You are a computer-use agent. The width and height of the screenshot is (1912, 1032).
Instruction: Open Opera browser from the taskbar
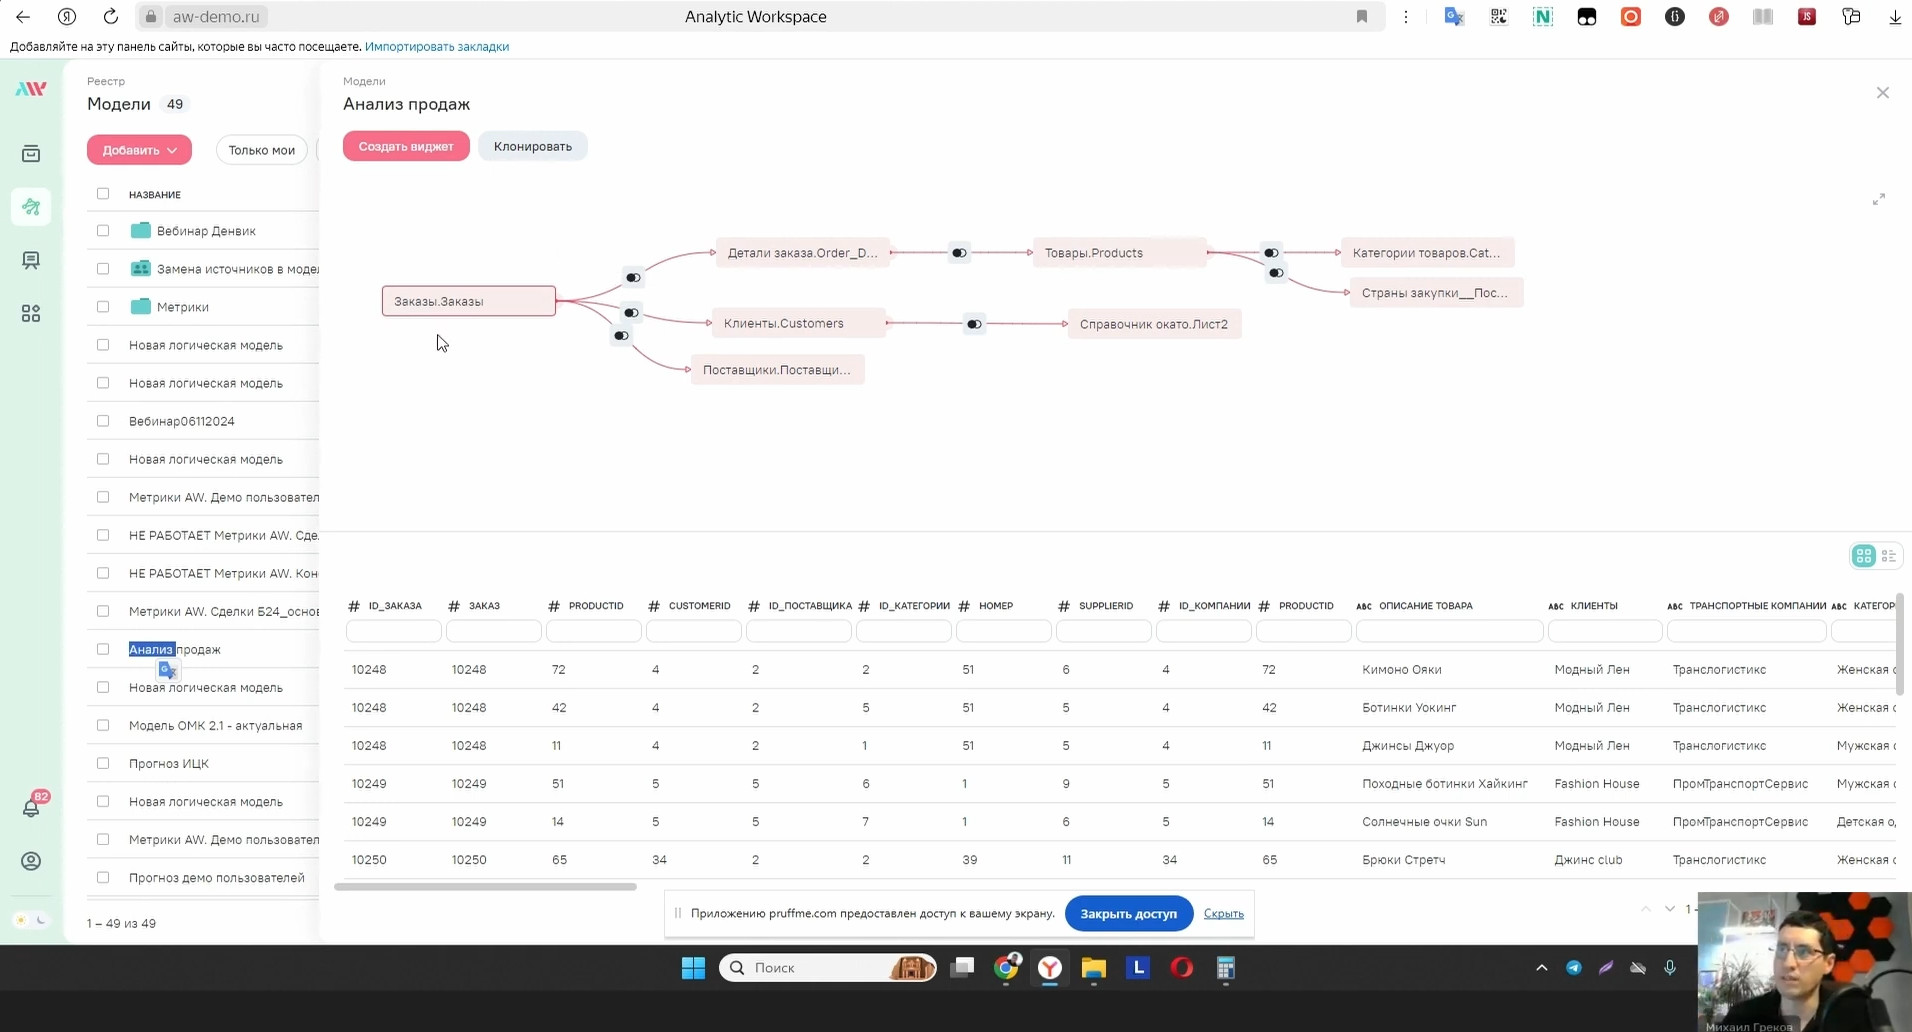coord(1182,968)
